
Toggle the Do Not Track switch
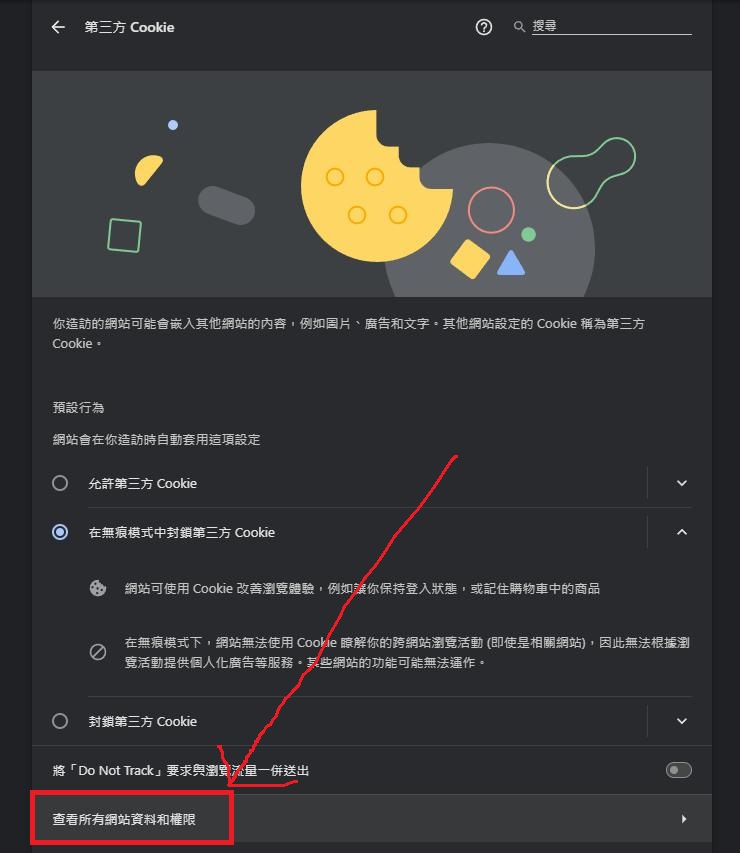tap(679, 770)
